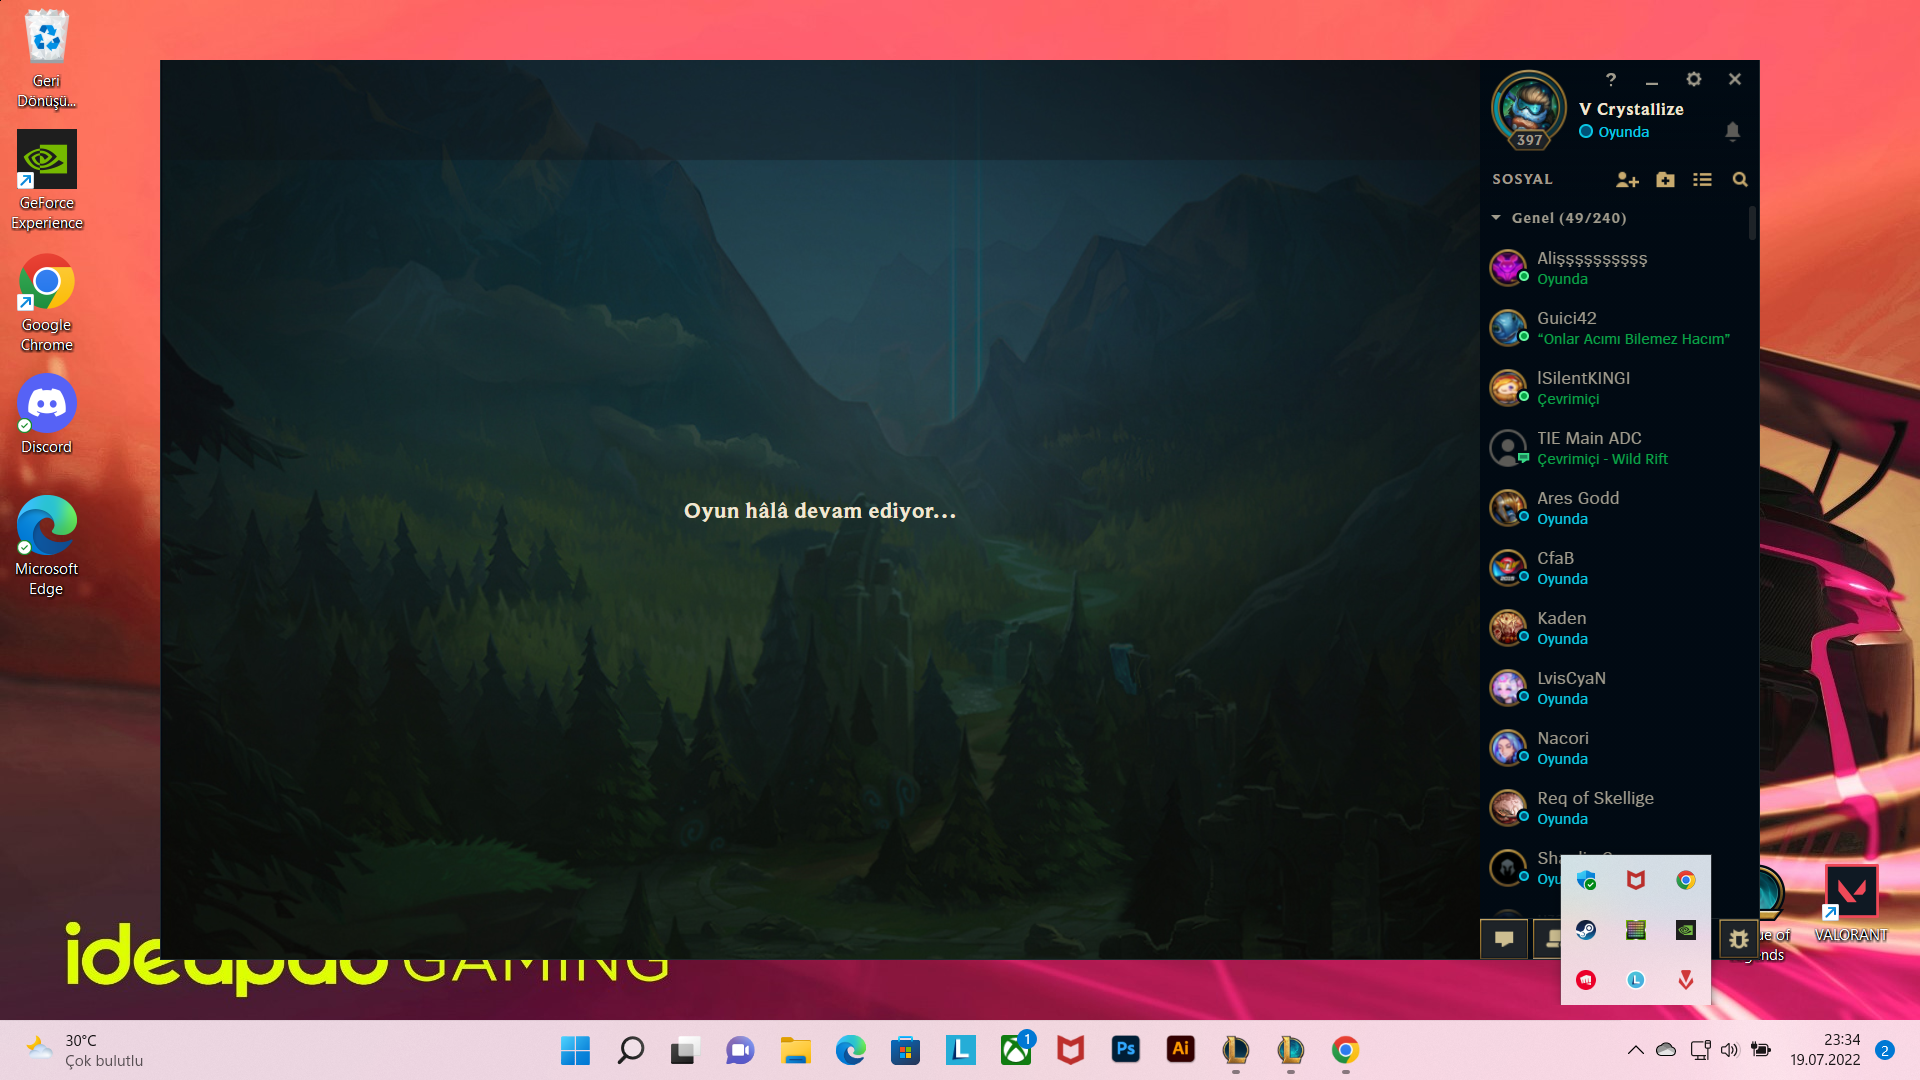1920x1080 pixels.
Task: Open the League client help question mark
Action: (x=1610, y=79)
